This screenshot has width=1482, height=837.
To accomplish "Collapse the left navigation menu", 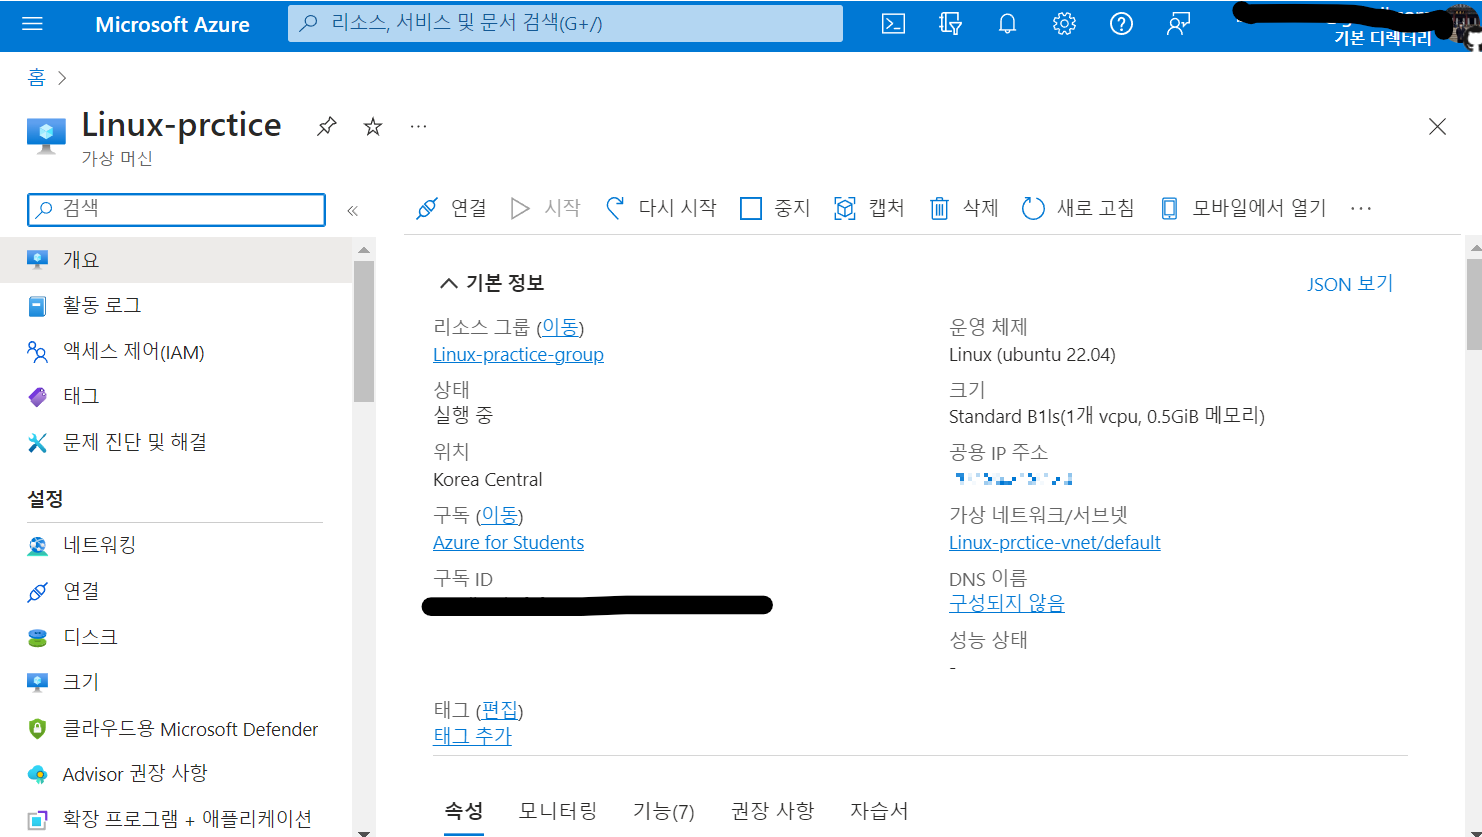I will [352, 210].
